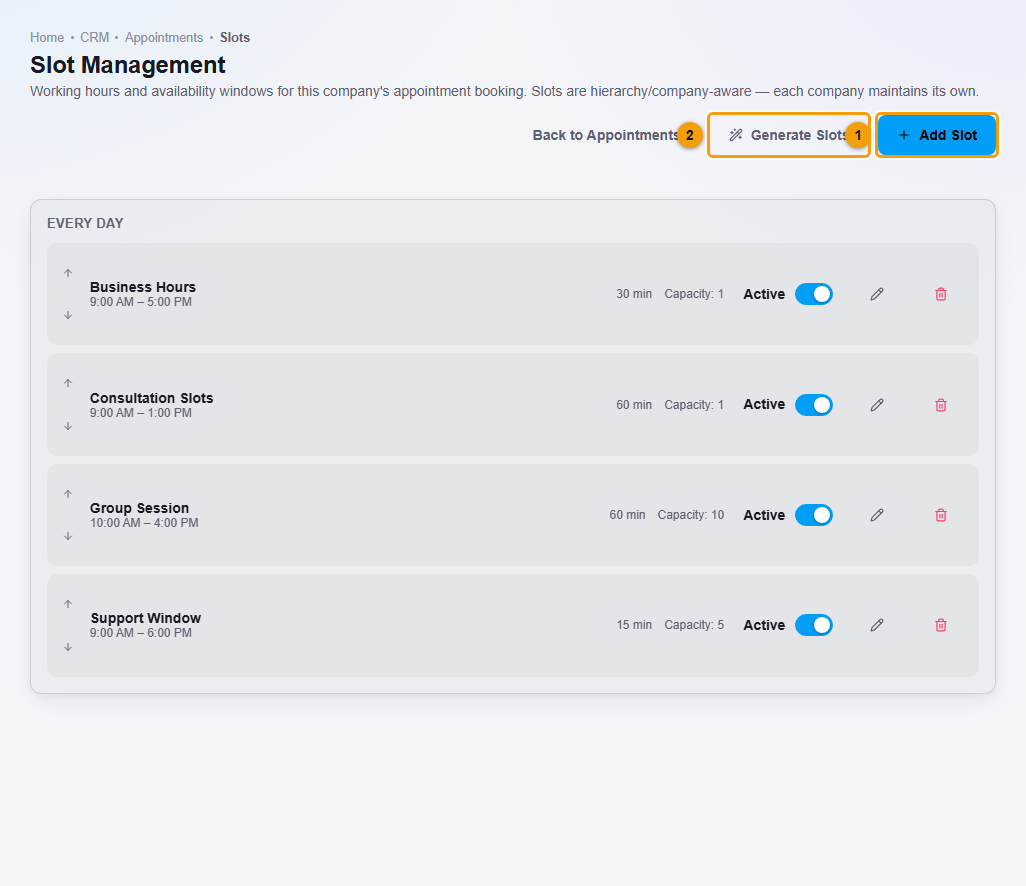Select the Group Session title
1026x886 pixels.
139,508
